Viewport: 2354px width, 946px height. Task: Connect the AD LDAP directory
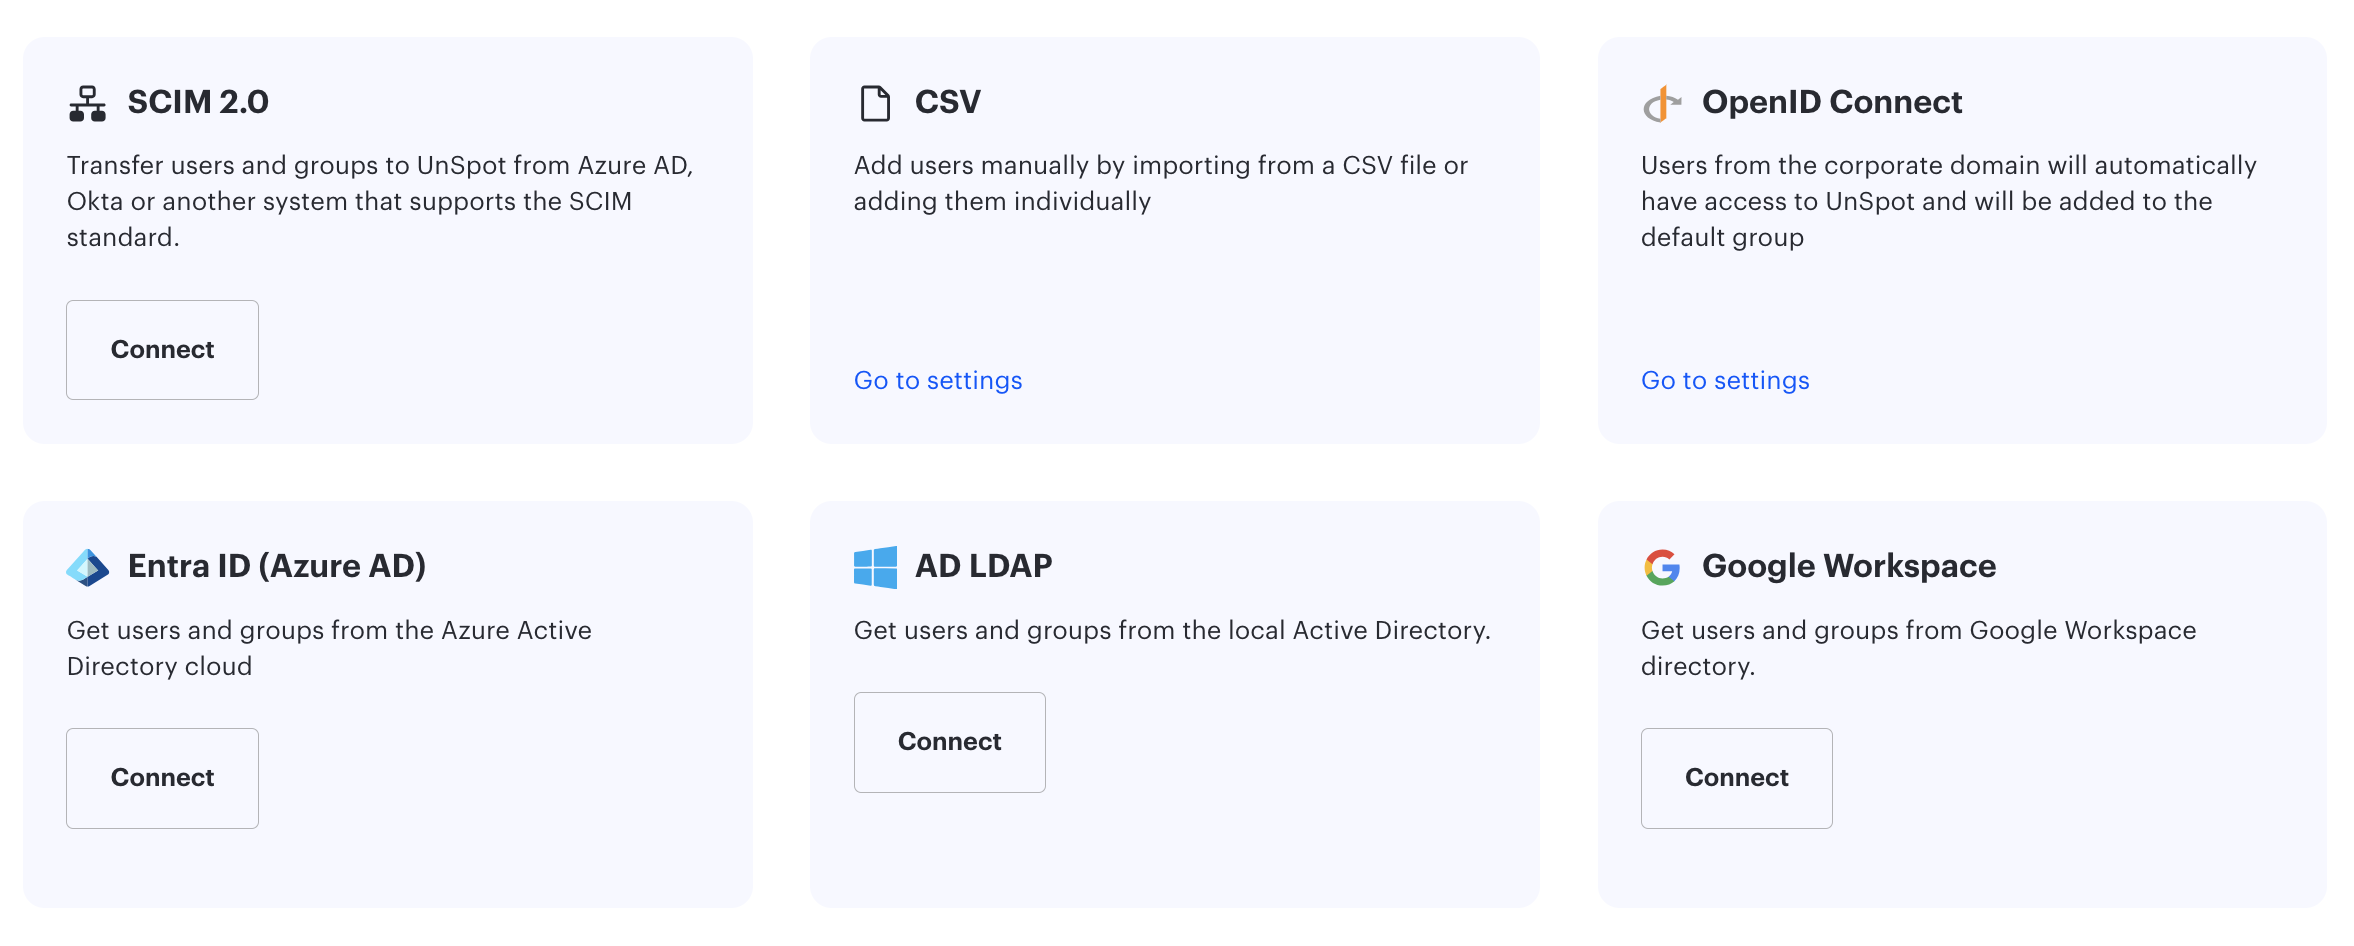tap(949, 742)
